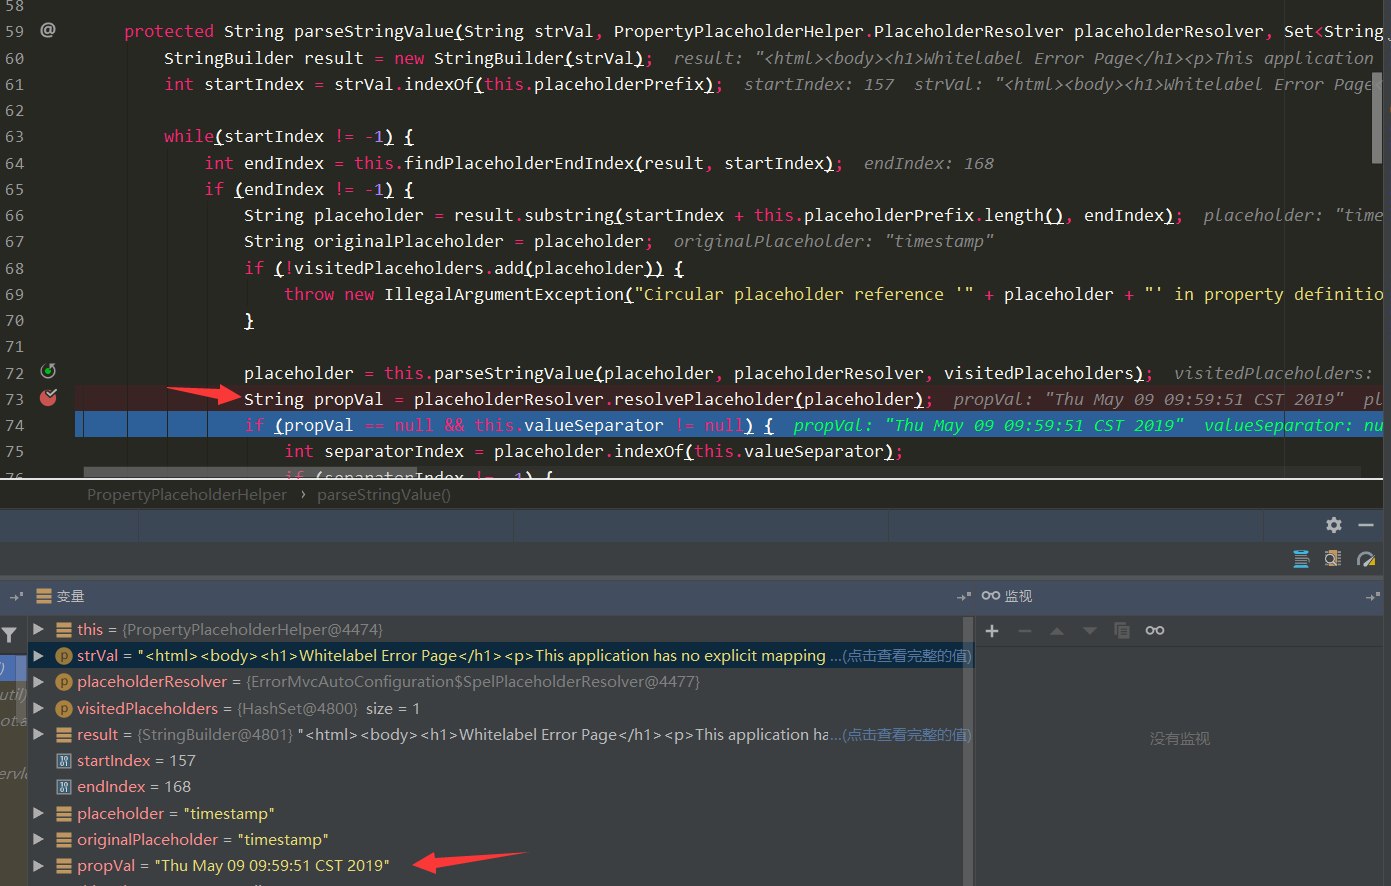This screenshot has width=1391, height=886.
Task: Open the 监视 (Watches) panel tab
Action: (x=1007, y=596)
